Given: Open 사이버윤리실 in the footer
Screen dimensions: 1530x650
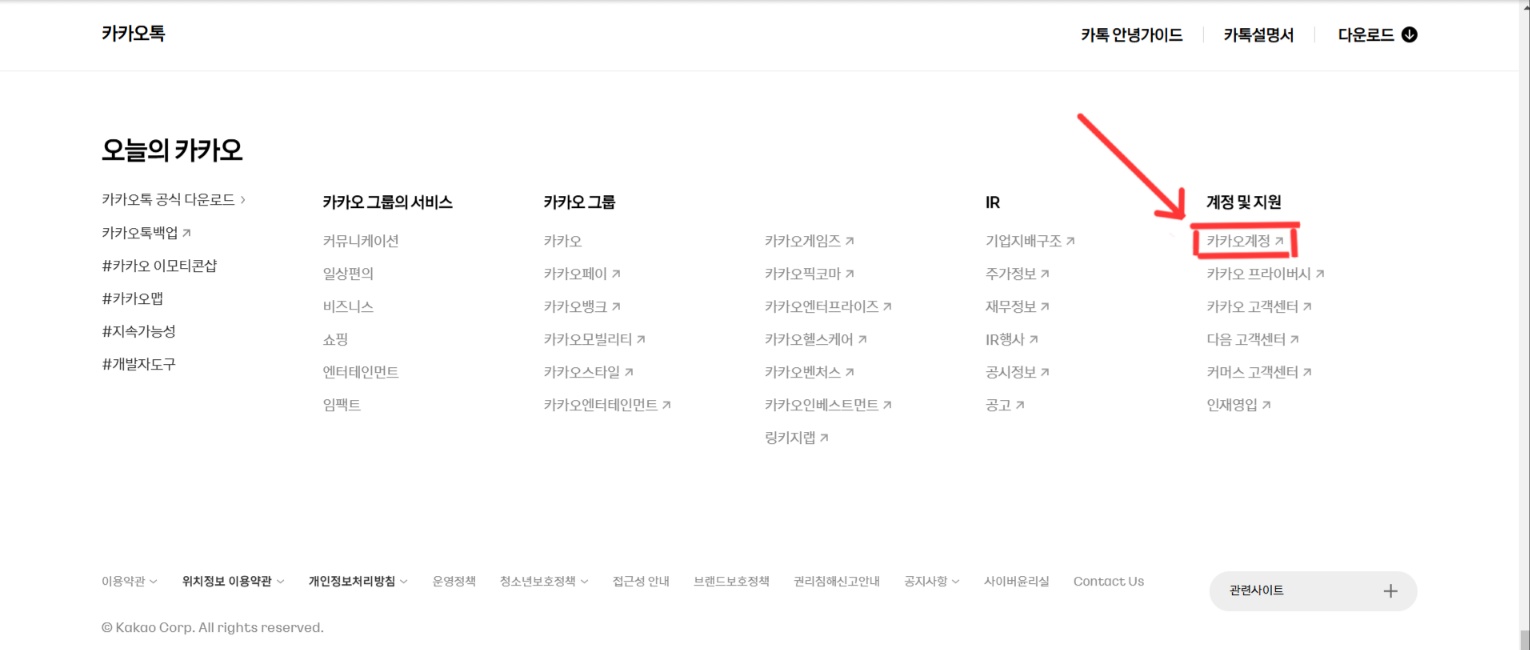Looking at the screenshot, I should (x=1017, y=581).
